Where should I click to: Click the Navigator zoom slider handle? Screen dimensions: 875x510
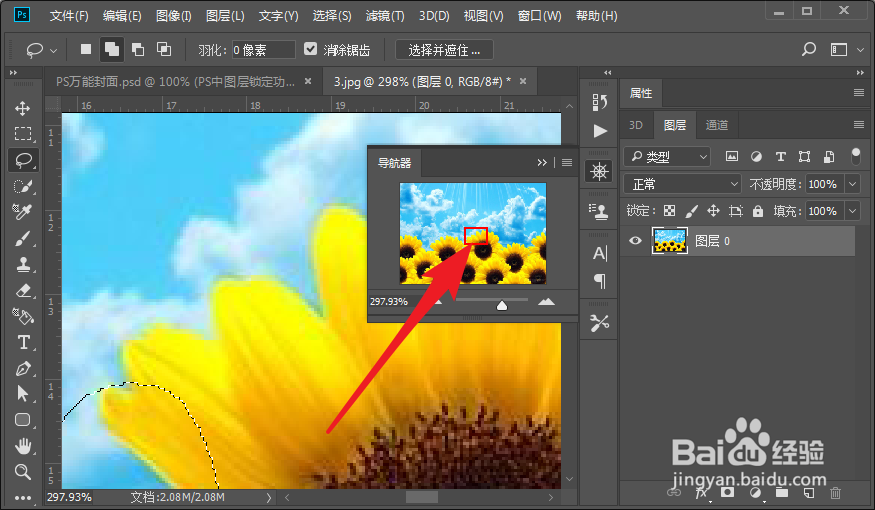[x=502, y=305]
